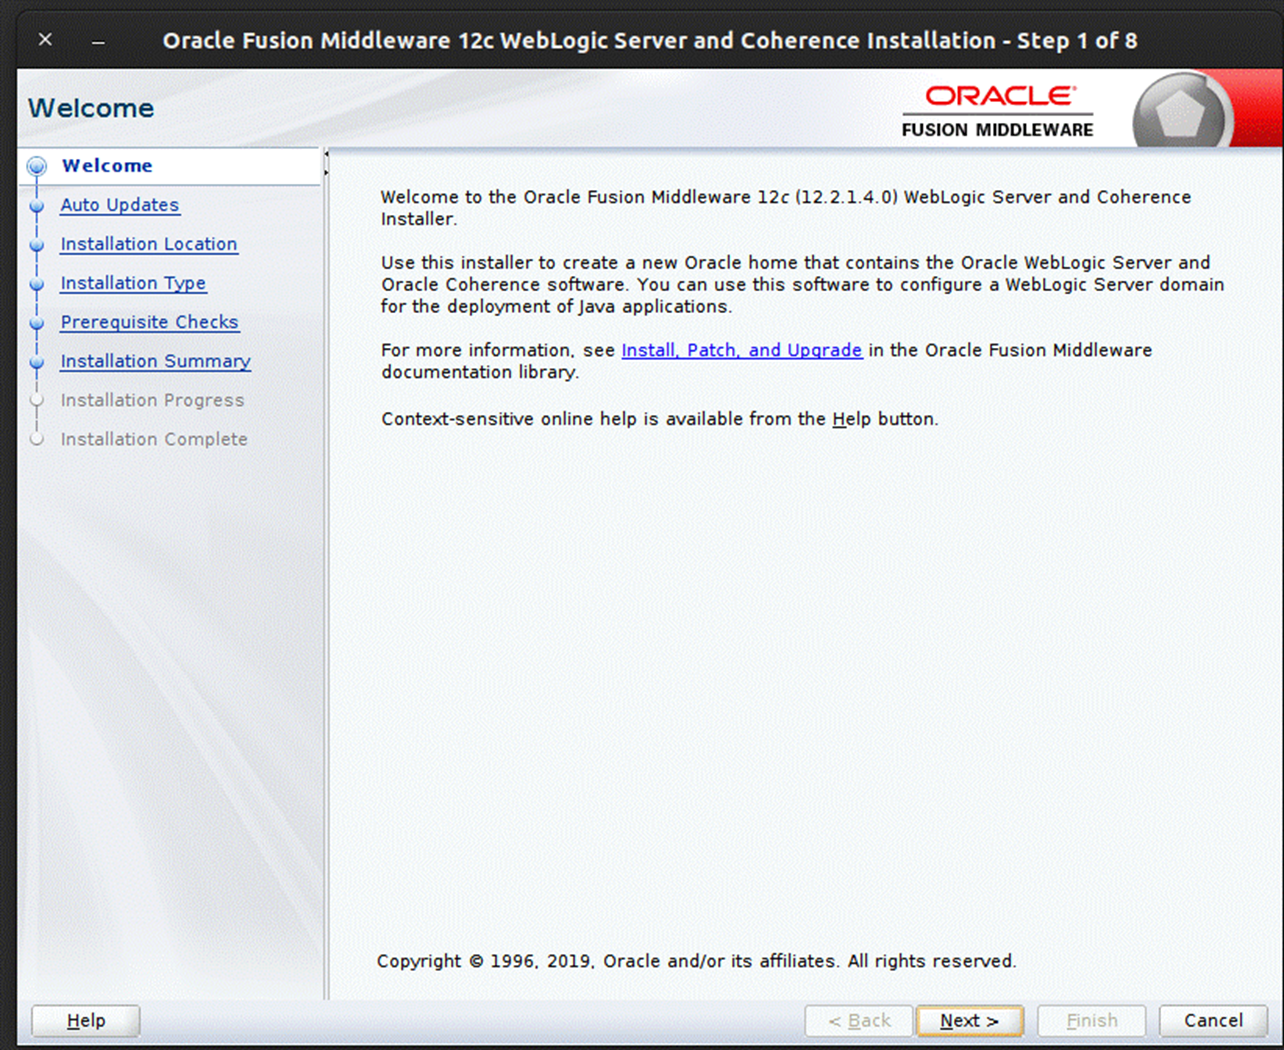The height and width of the screenshot is (1050, 1284).
Task: Click the Prerequisite Checks step label
Action: click(x=150, y=322)
